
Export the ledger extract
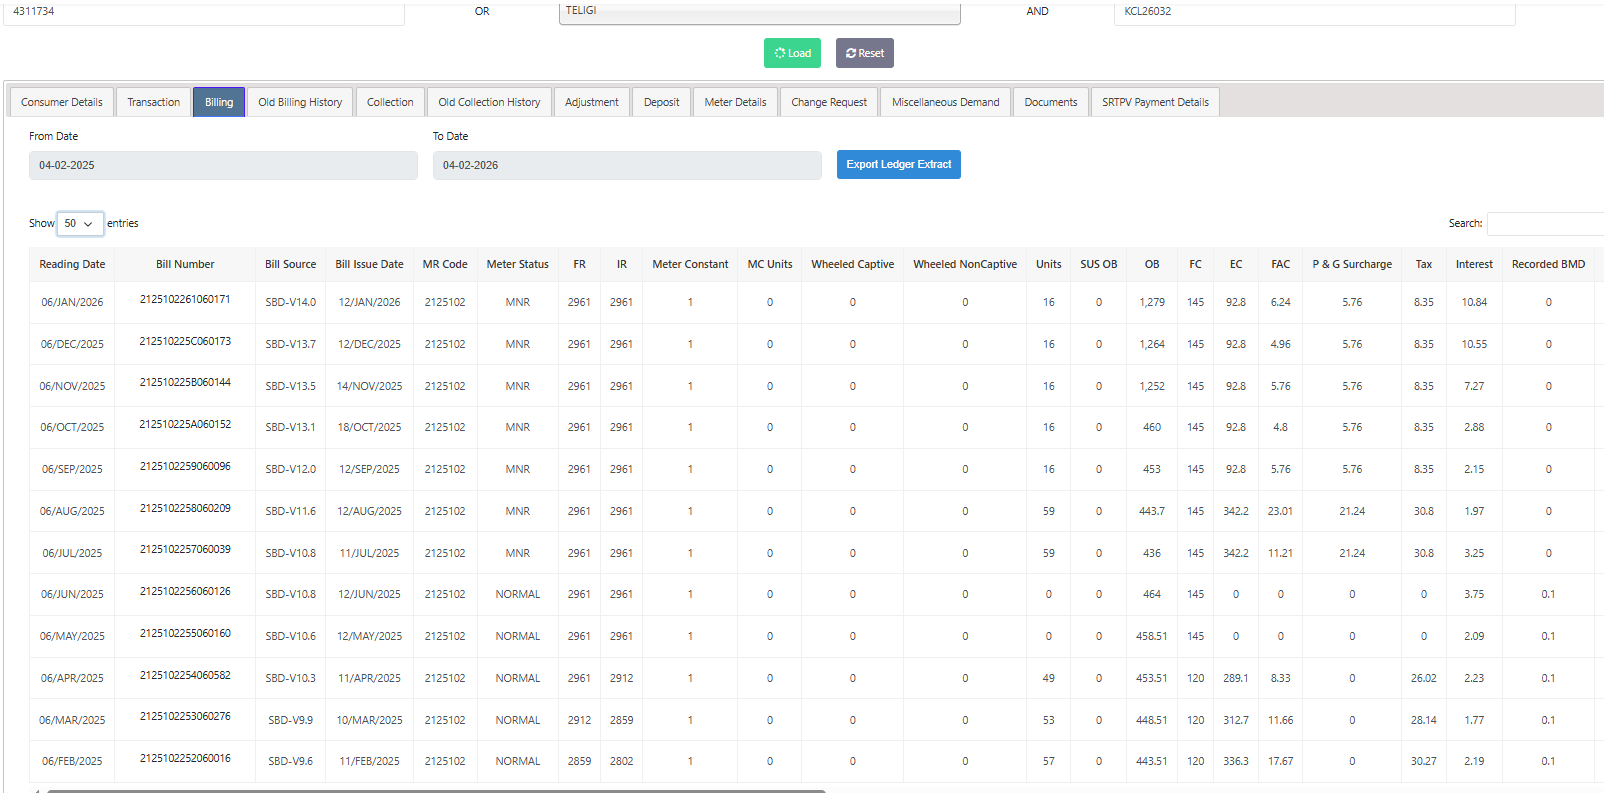pyautogui.click(x=898, y=165)
